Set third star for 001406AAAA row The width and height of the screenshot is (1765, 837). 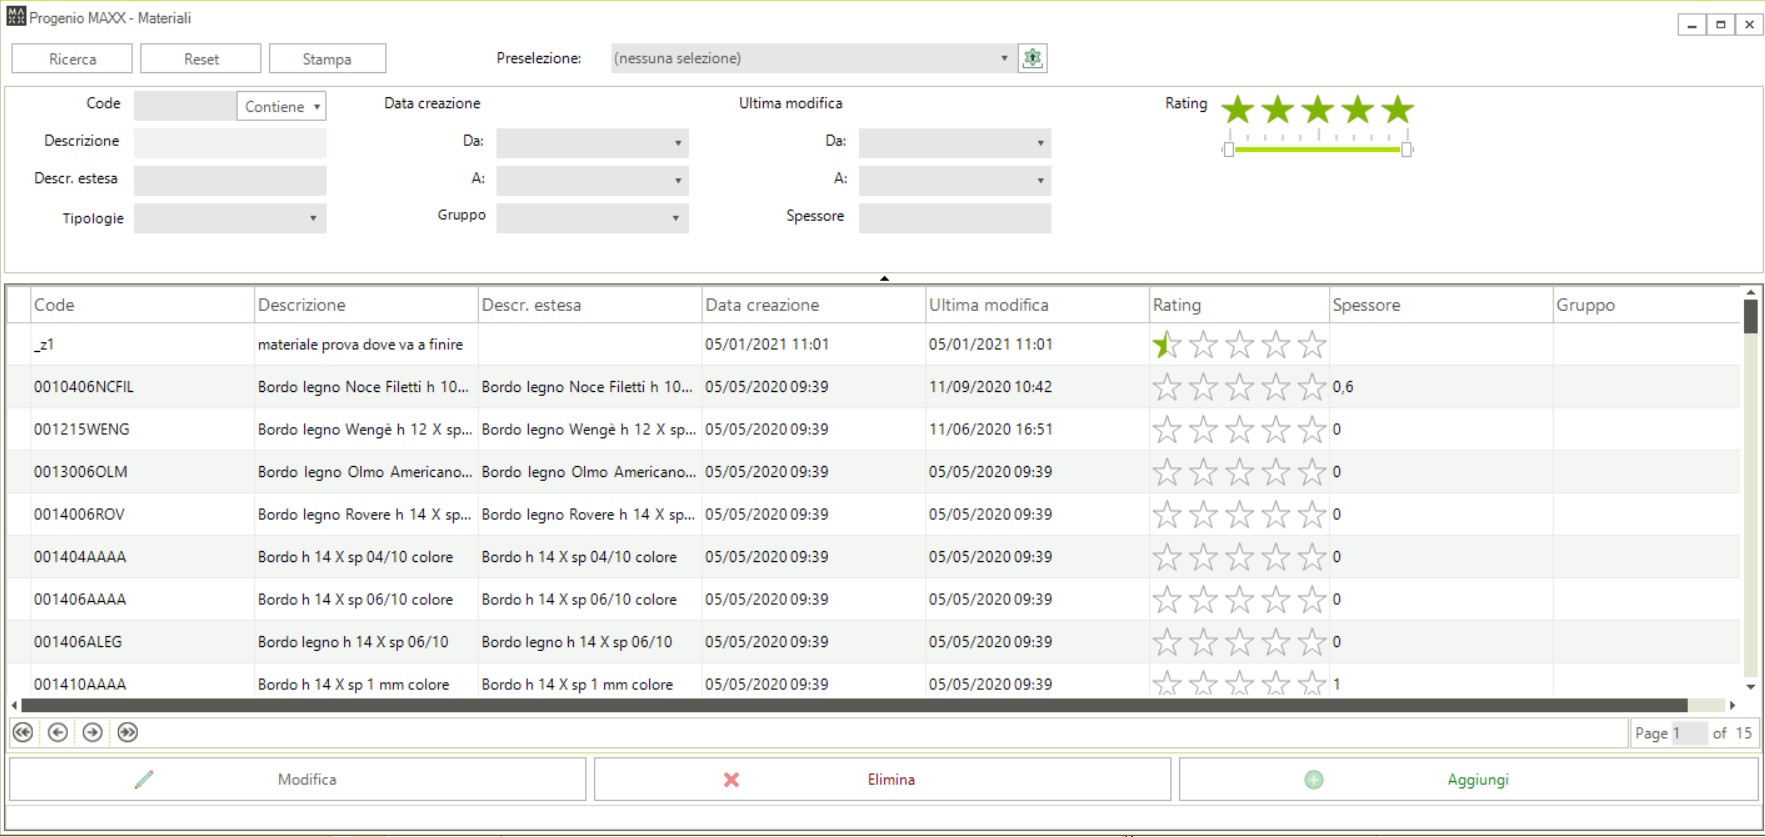[1239, 600]
